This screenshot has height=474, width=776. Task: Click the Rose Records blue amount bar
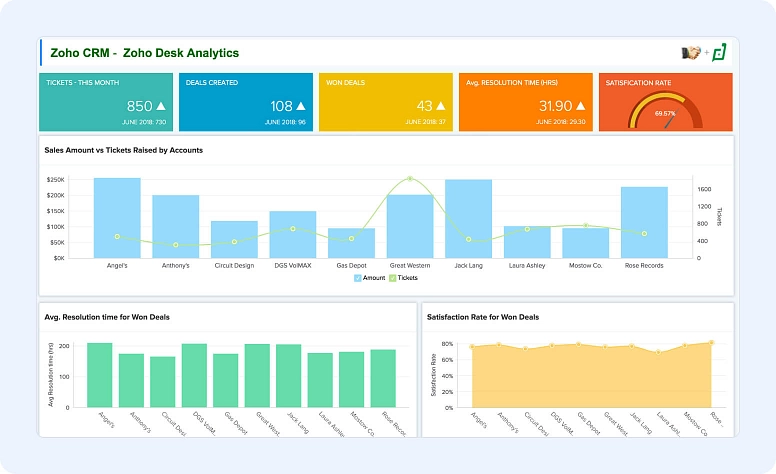[x=644, y=222]
